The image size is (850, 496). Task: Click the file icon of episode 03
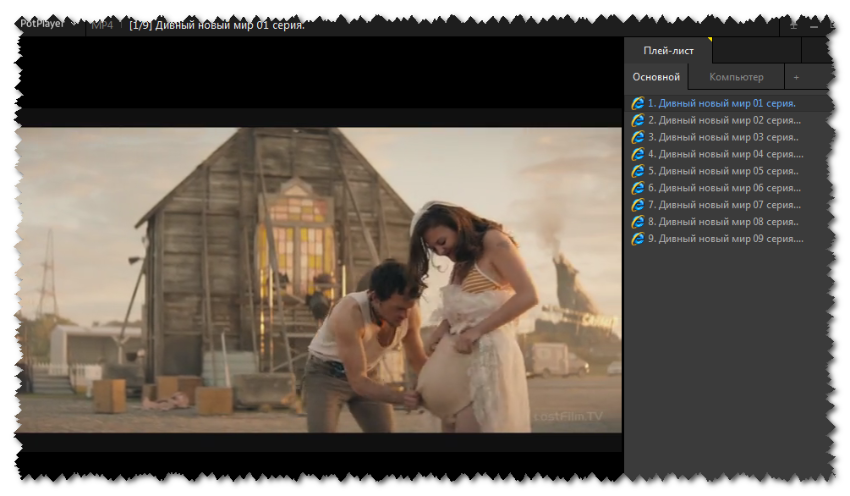pos(638,137)
